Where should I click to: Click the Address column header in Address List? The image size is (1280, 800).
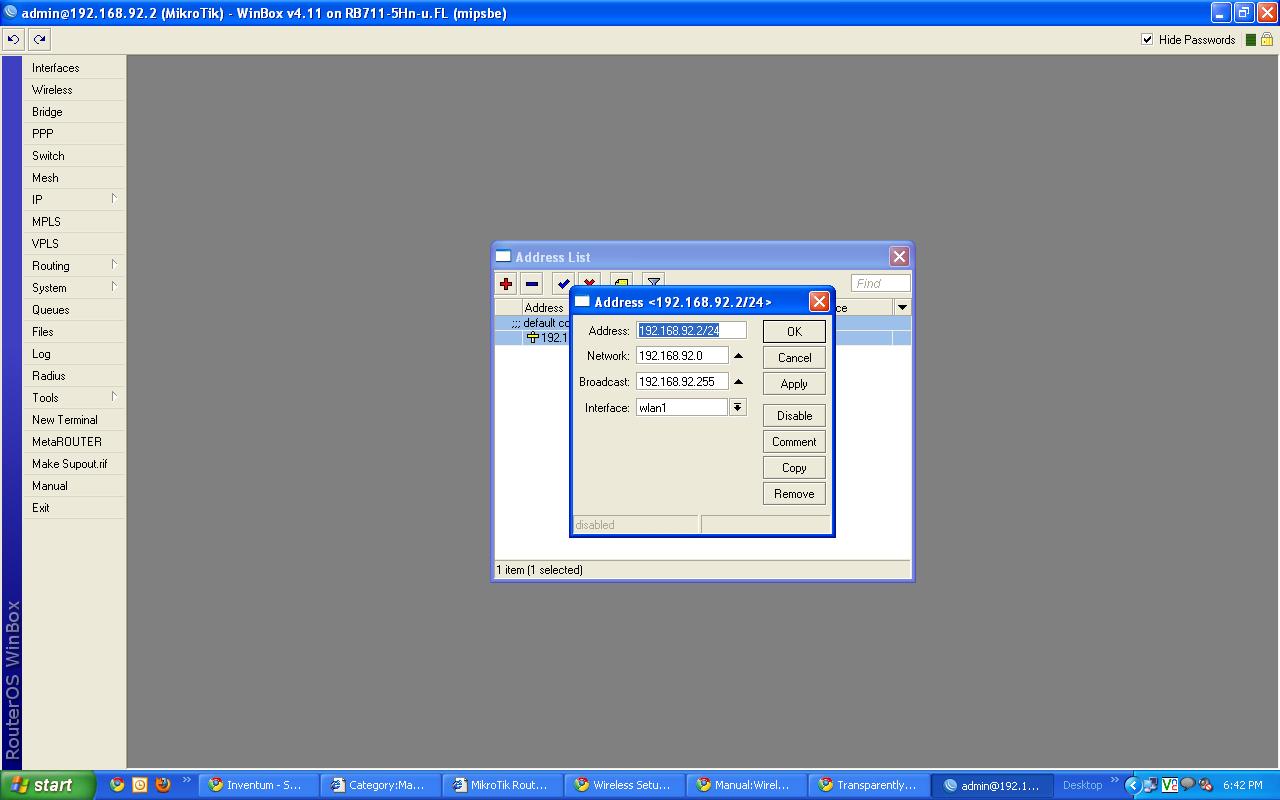click(546, 307)
